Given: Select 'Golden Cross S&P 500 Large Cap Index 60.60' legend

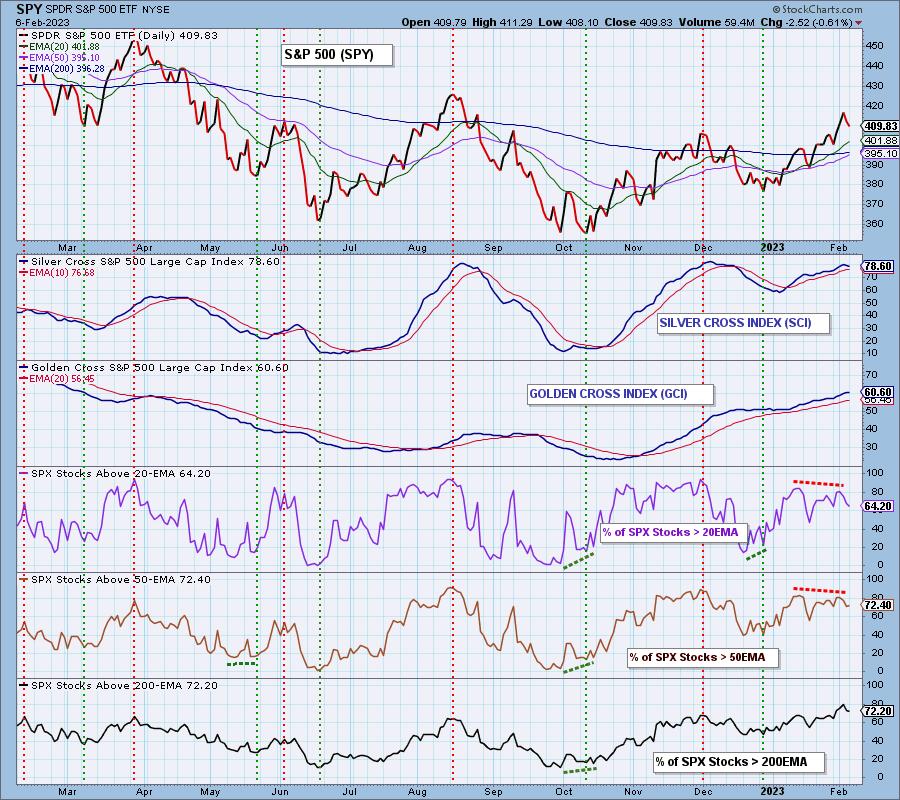Looking at the screenshot, I should tap(154, 368).
